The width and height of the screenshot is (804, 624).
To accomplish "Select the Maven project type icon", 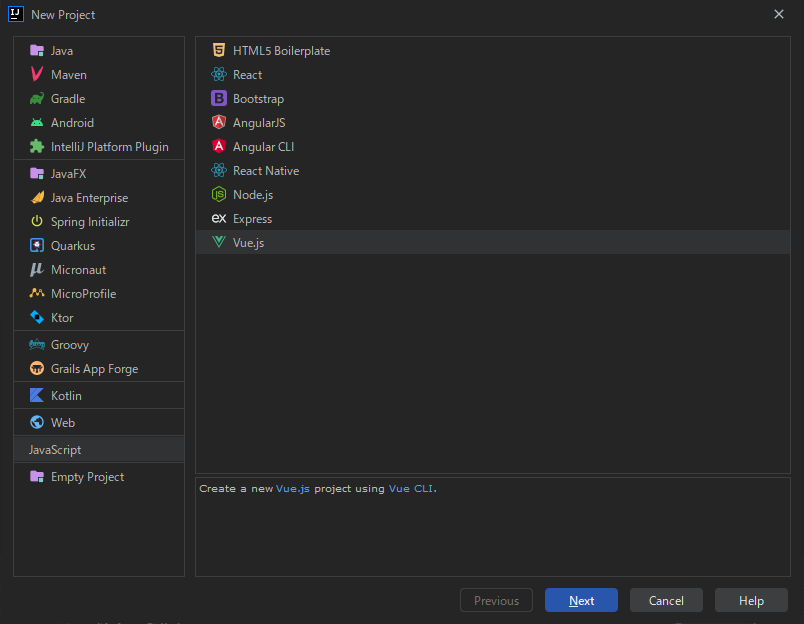I will click(36, 74).
